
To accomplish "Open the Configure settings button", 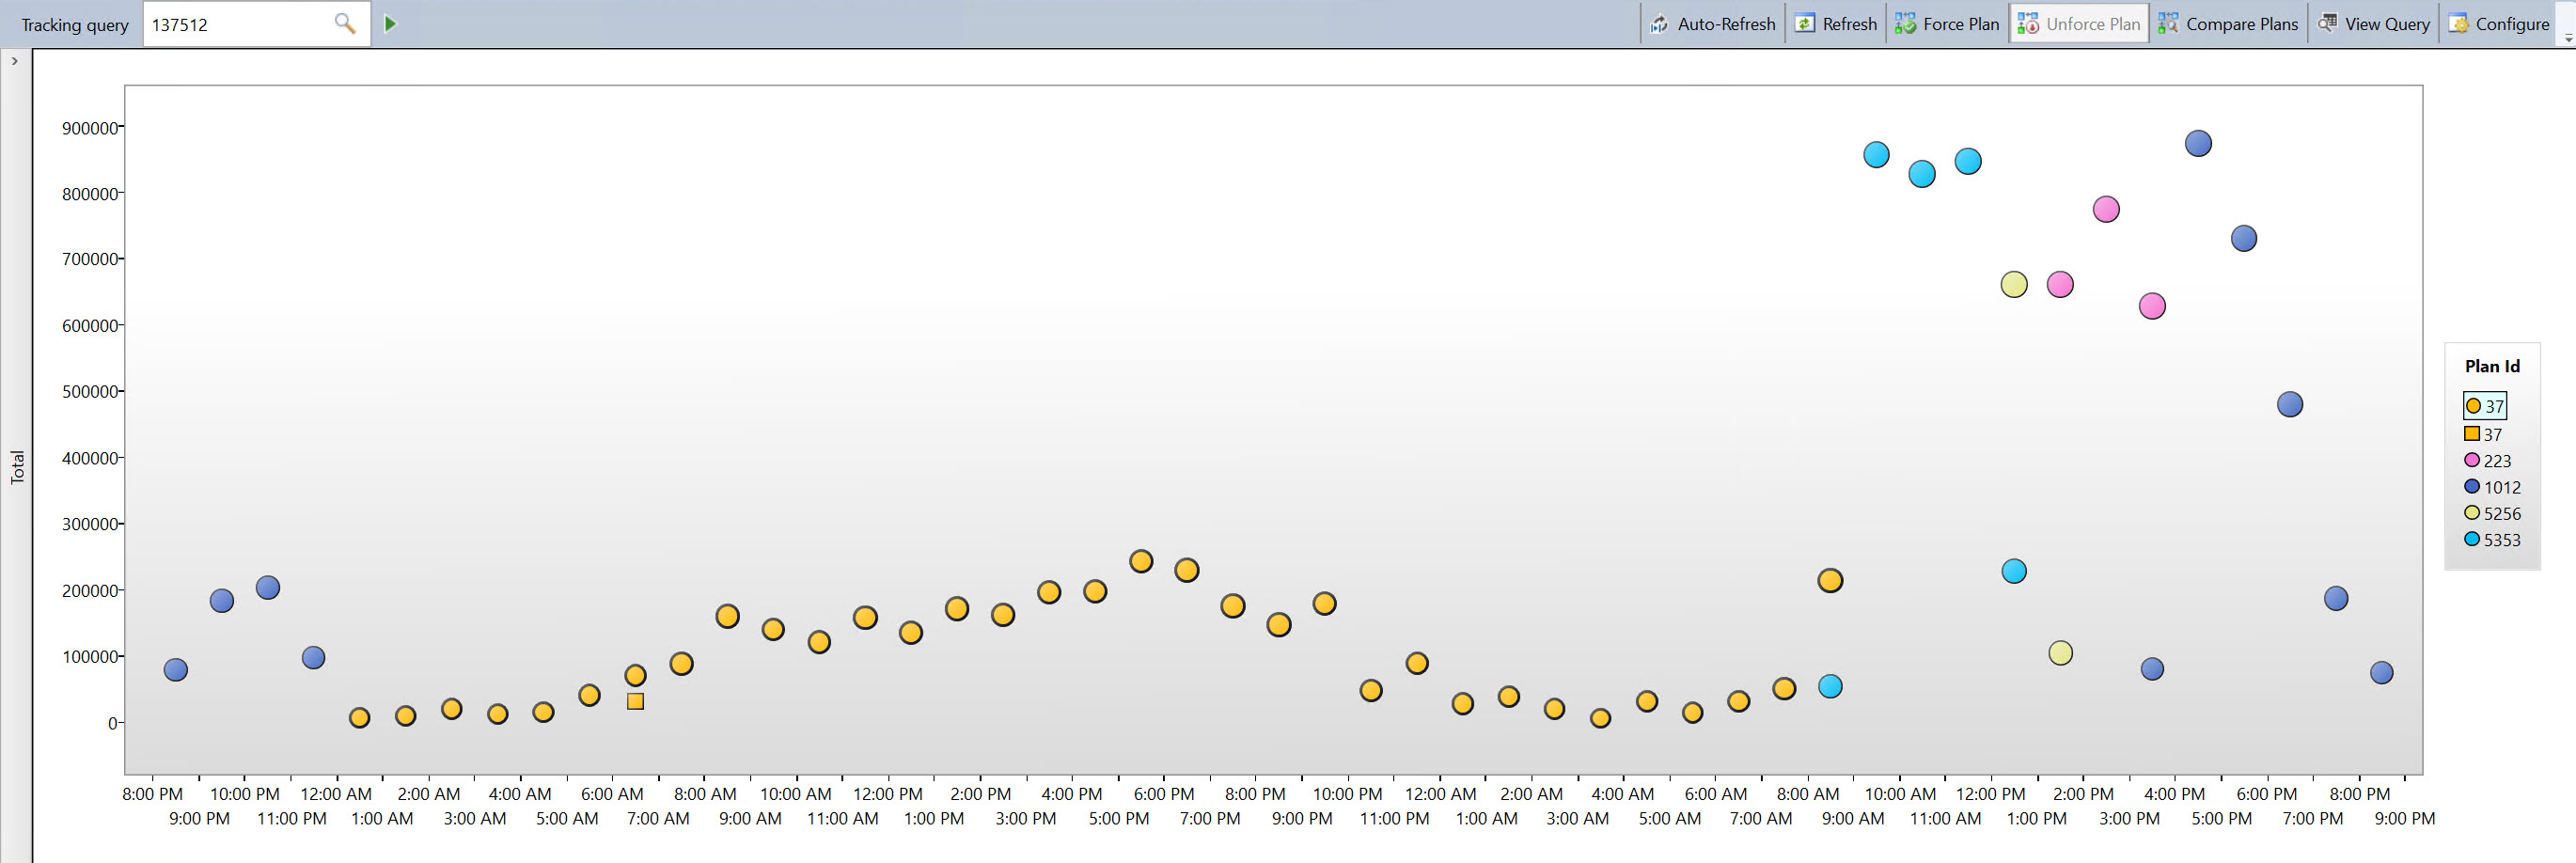I will (2498, 24).
